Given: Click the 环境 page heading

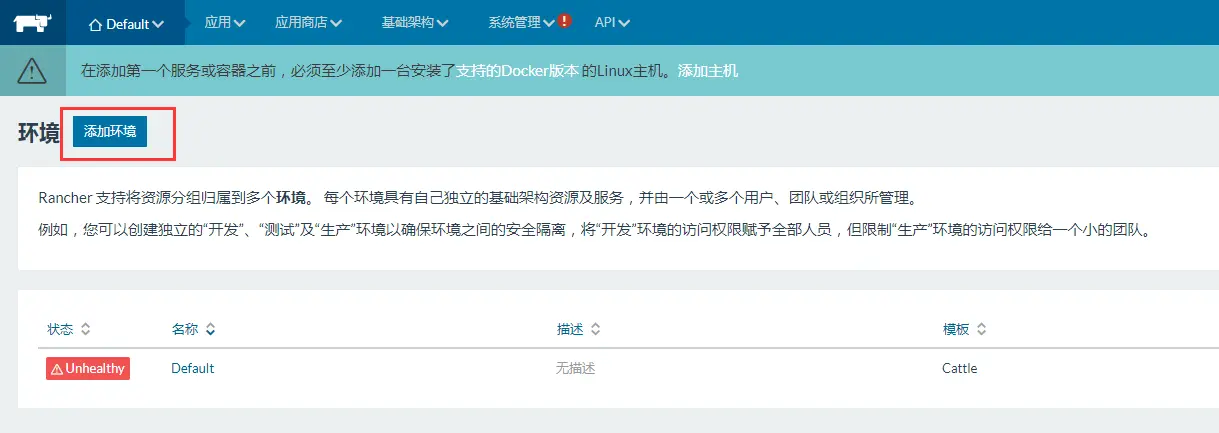Looking at the screenshot, I should tap(39, 133).
